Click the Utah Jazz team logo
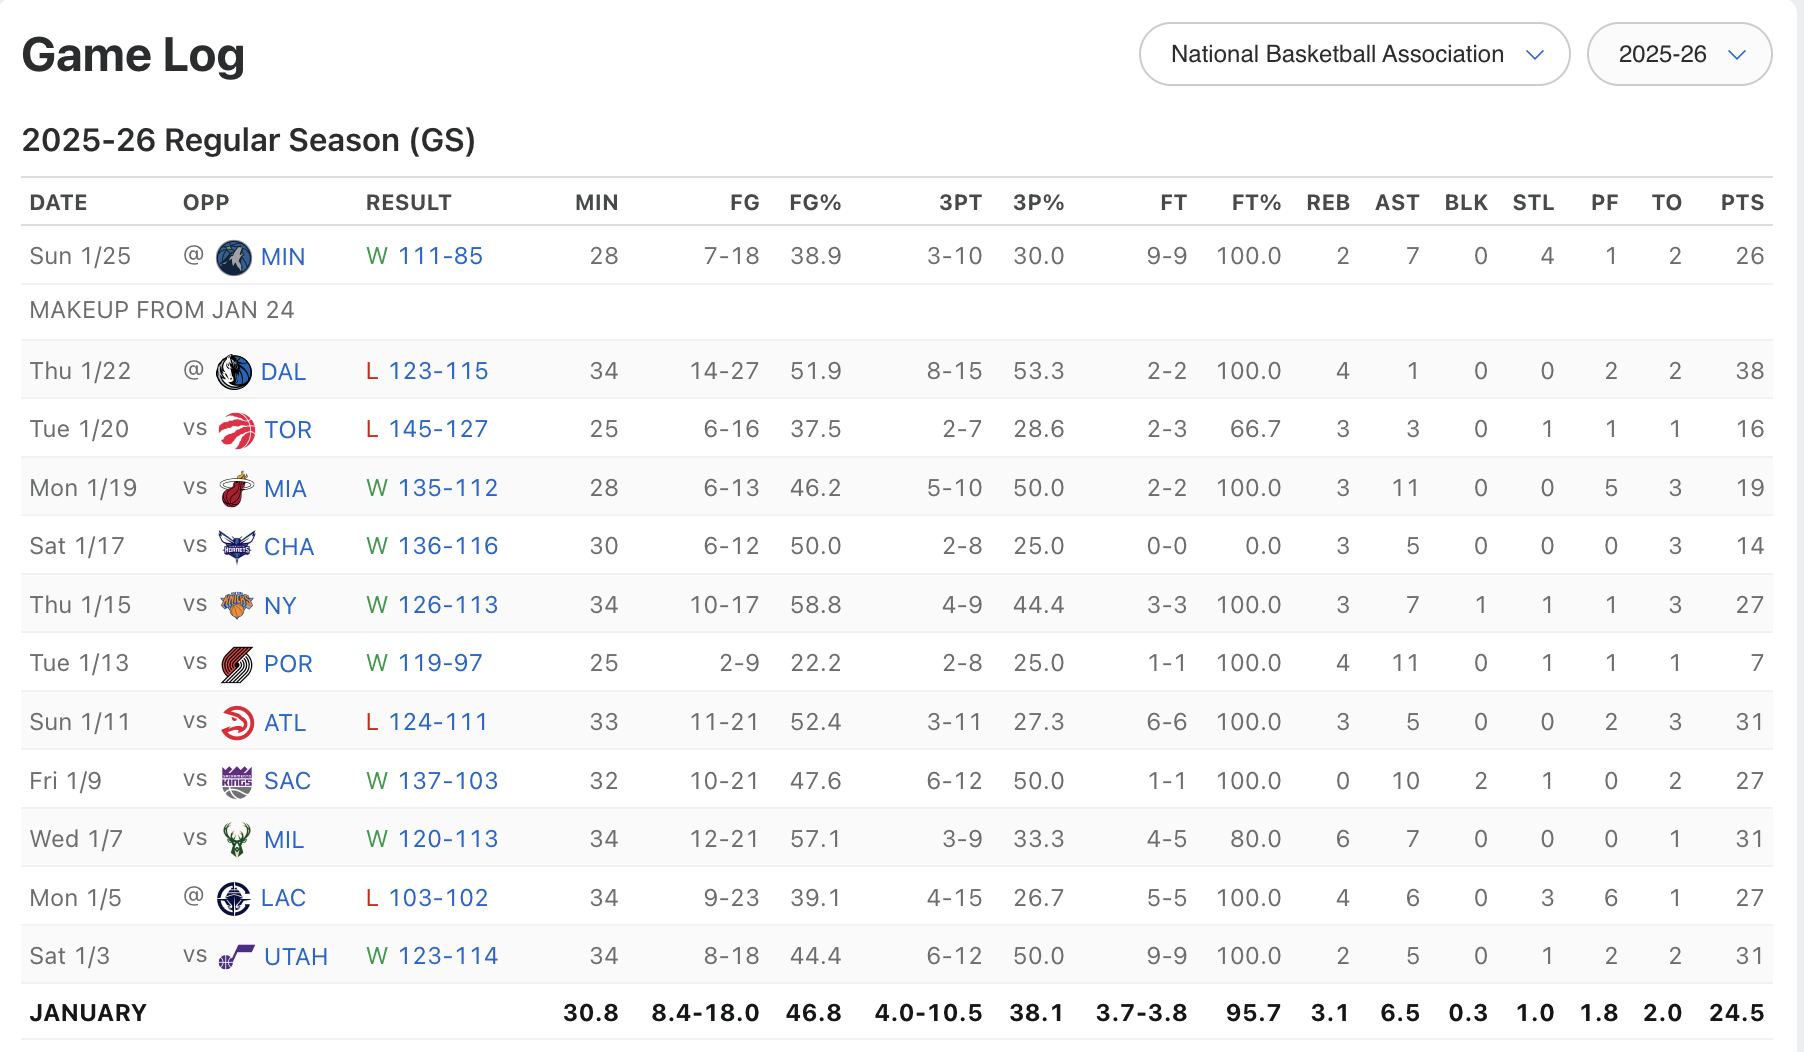The image size is (1804, 1052). click(x=237, y=957)
